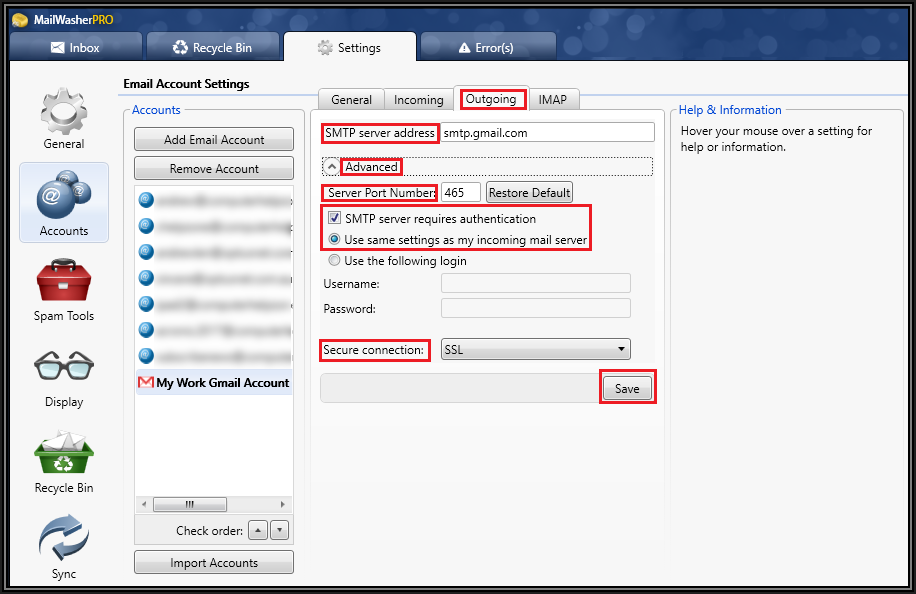
Task: Select the IMAP tab
Action: pos(553,100)
